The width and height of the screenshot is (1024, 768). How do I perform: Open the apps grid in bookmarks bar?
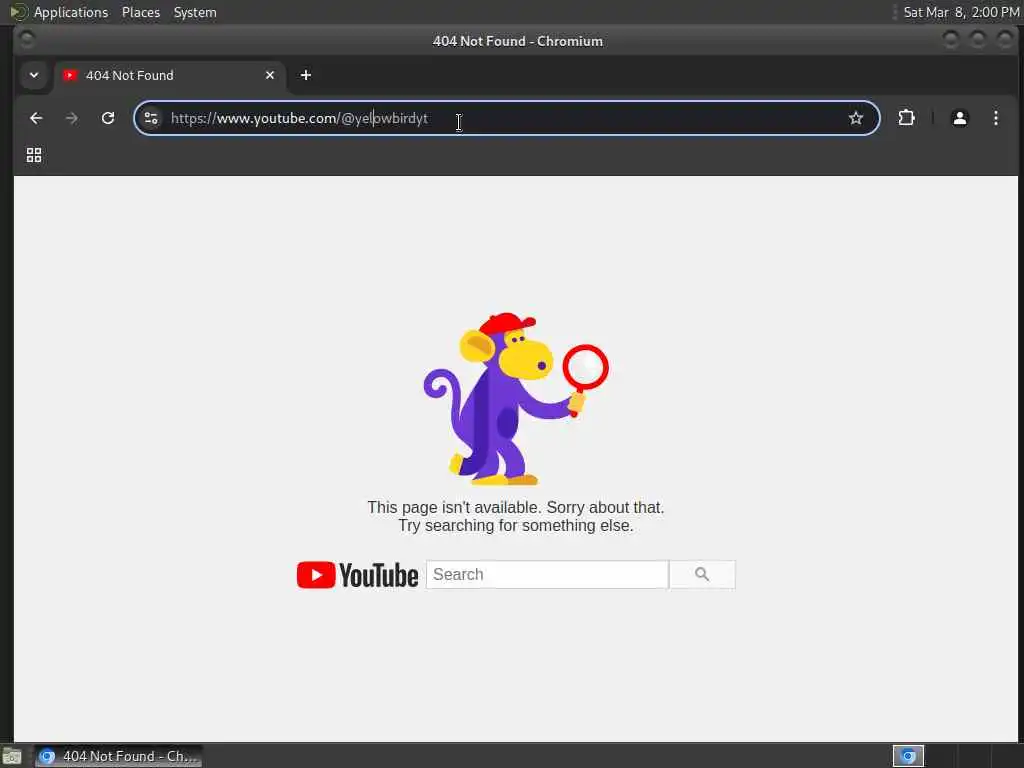(x=34, y=155)
